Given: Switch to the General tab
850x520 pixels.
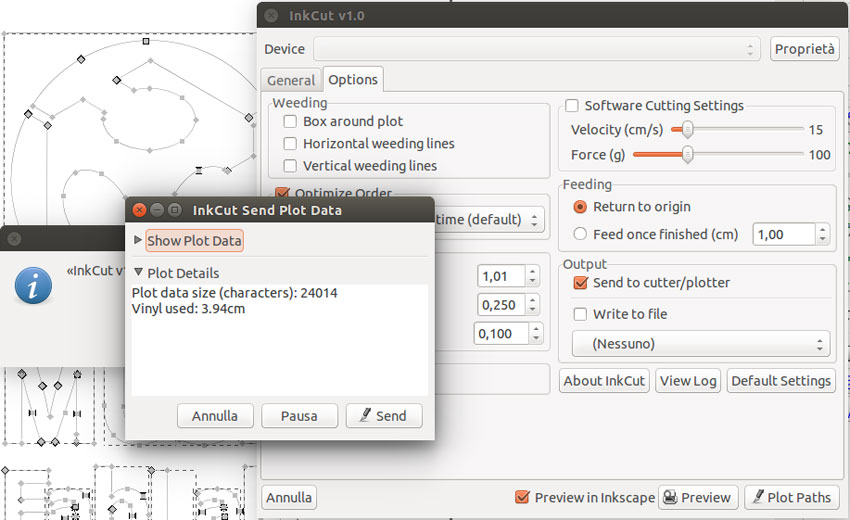Looking at the screenshot, I should (291, 81).
